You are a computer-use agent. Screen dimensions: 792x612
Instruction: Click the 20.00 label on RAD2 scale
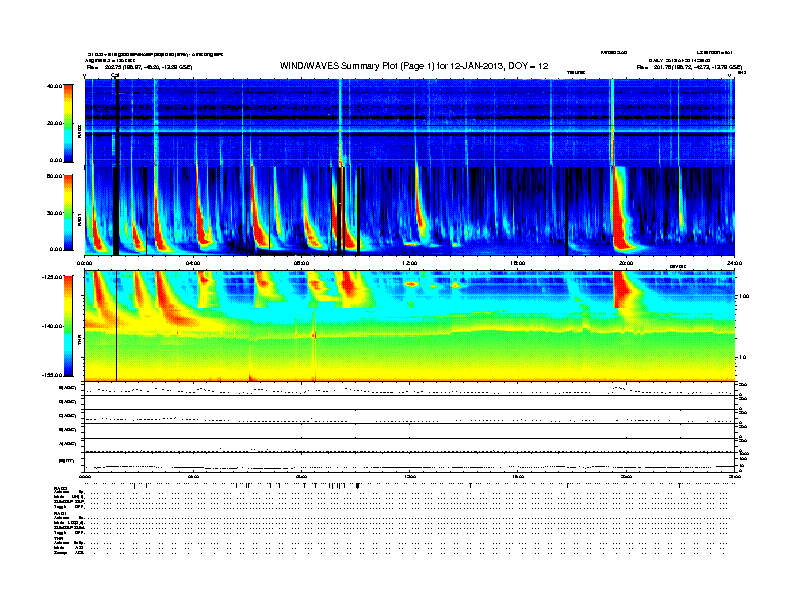[x=54, y=123]
